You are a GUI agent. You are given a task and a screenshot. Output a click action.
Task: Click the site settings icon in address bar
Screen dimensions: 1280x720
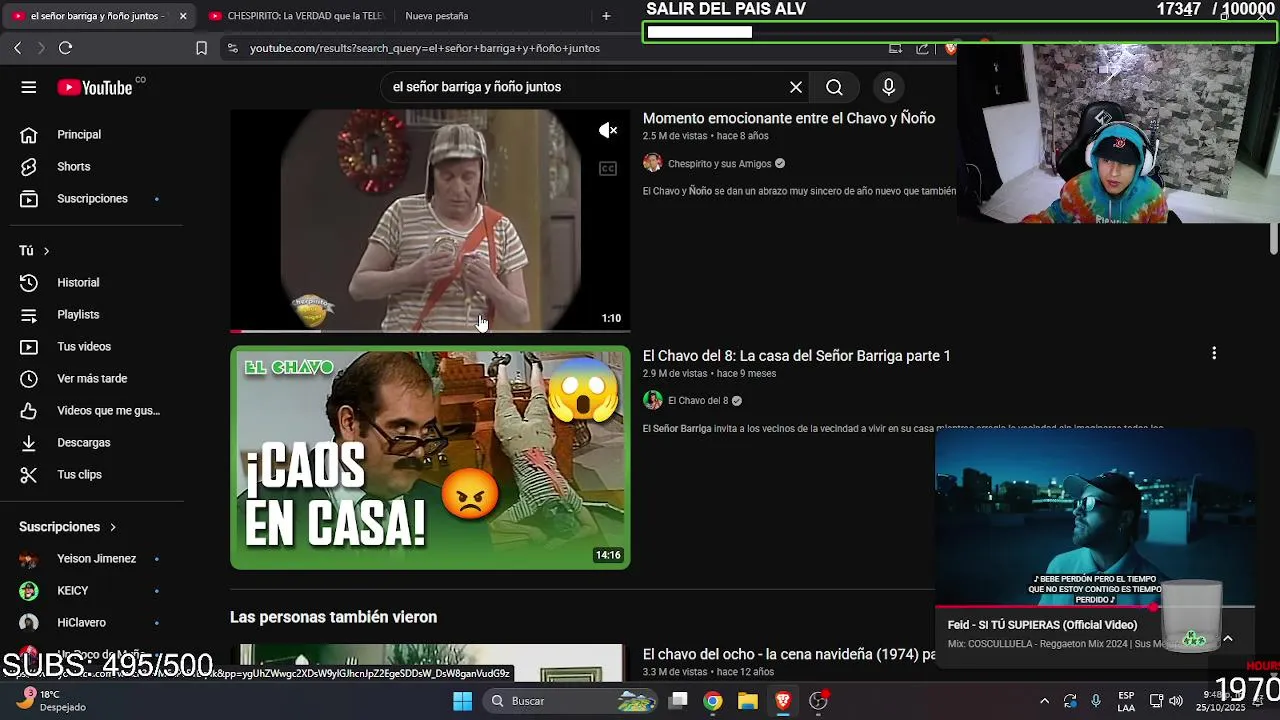coord(232,48)
